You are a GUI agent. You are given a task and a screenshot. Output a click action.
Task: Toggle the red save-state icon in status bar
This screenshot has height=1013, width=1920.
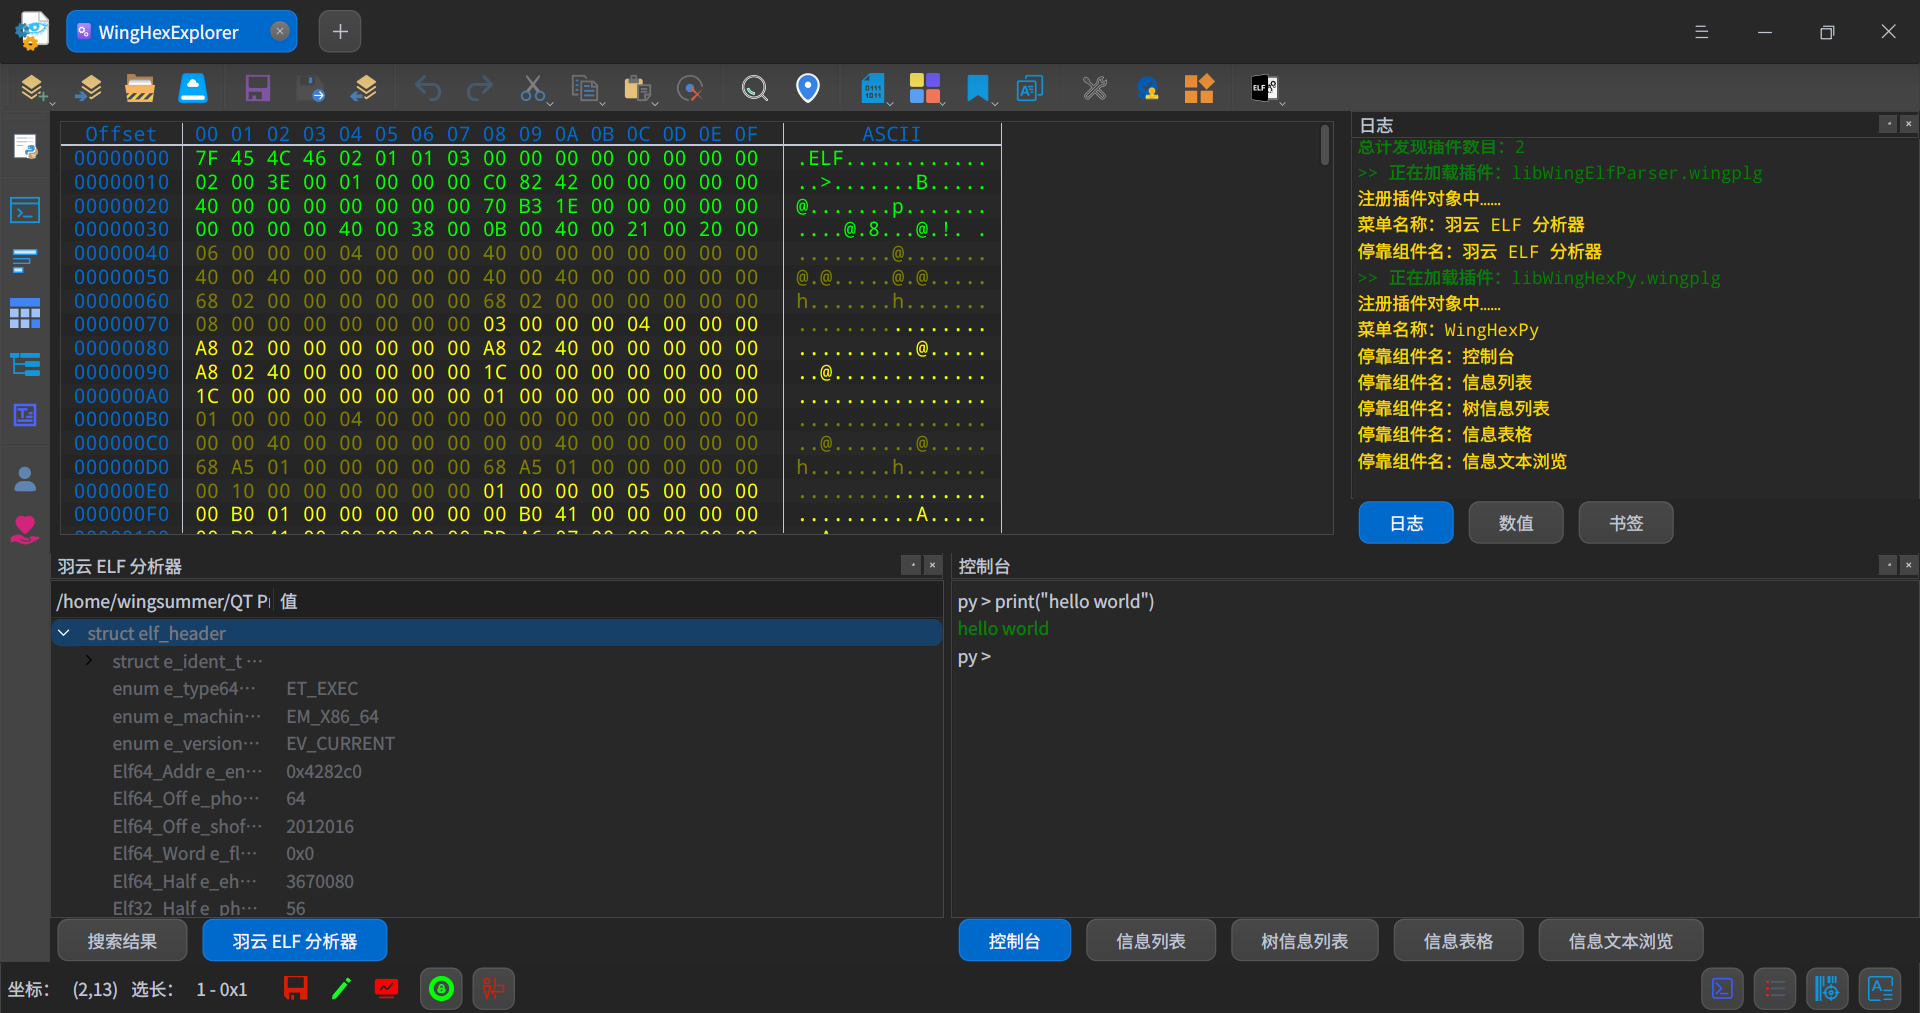tap(296, 989)
